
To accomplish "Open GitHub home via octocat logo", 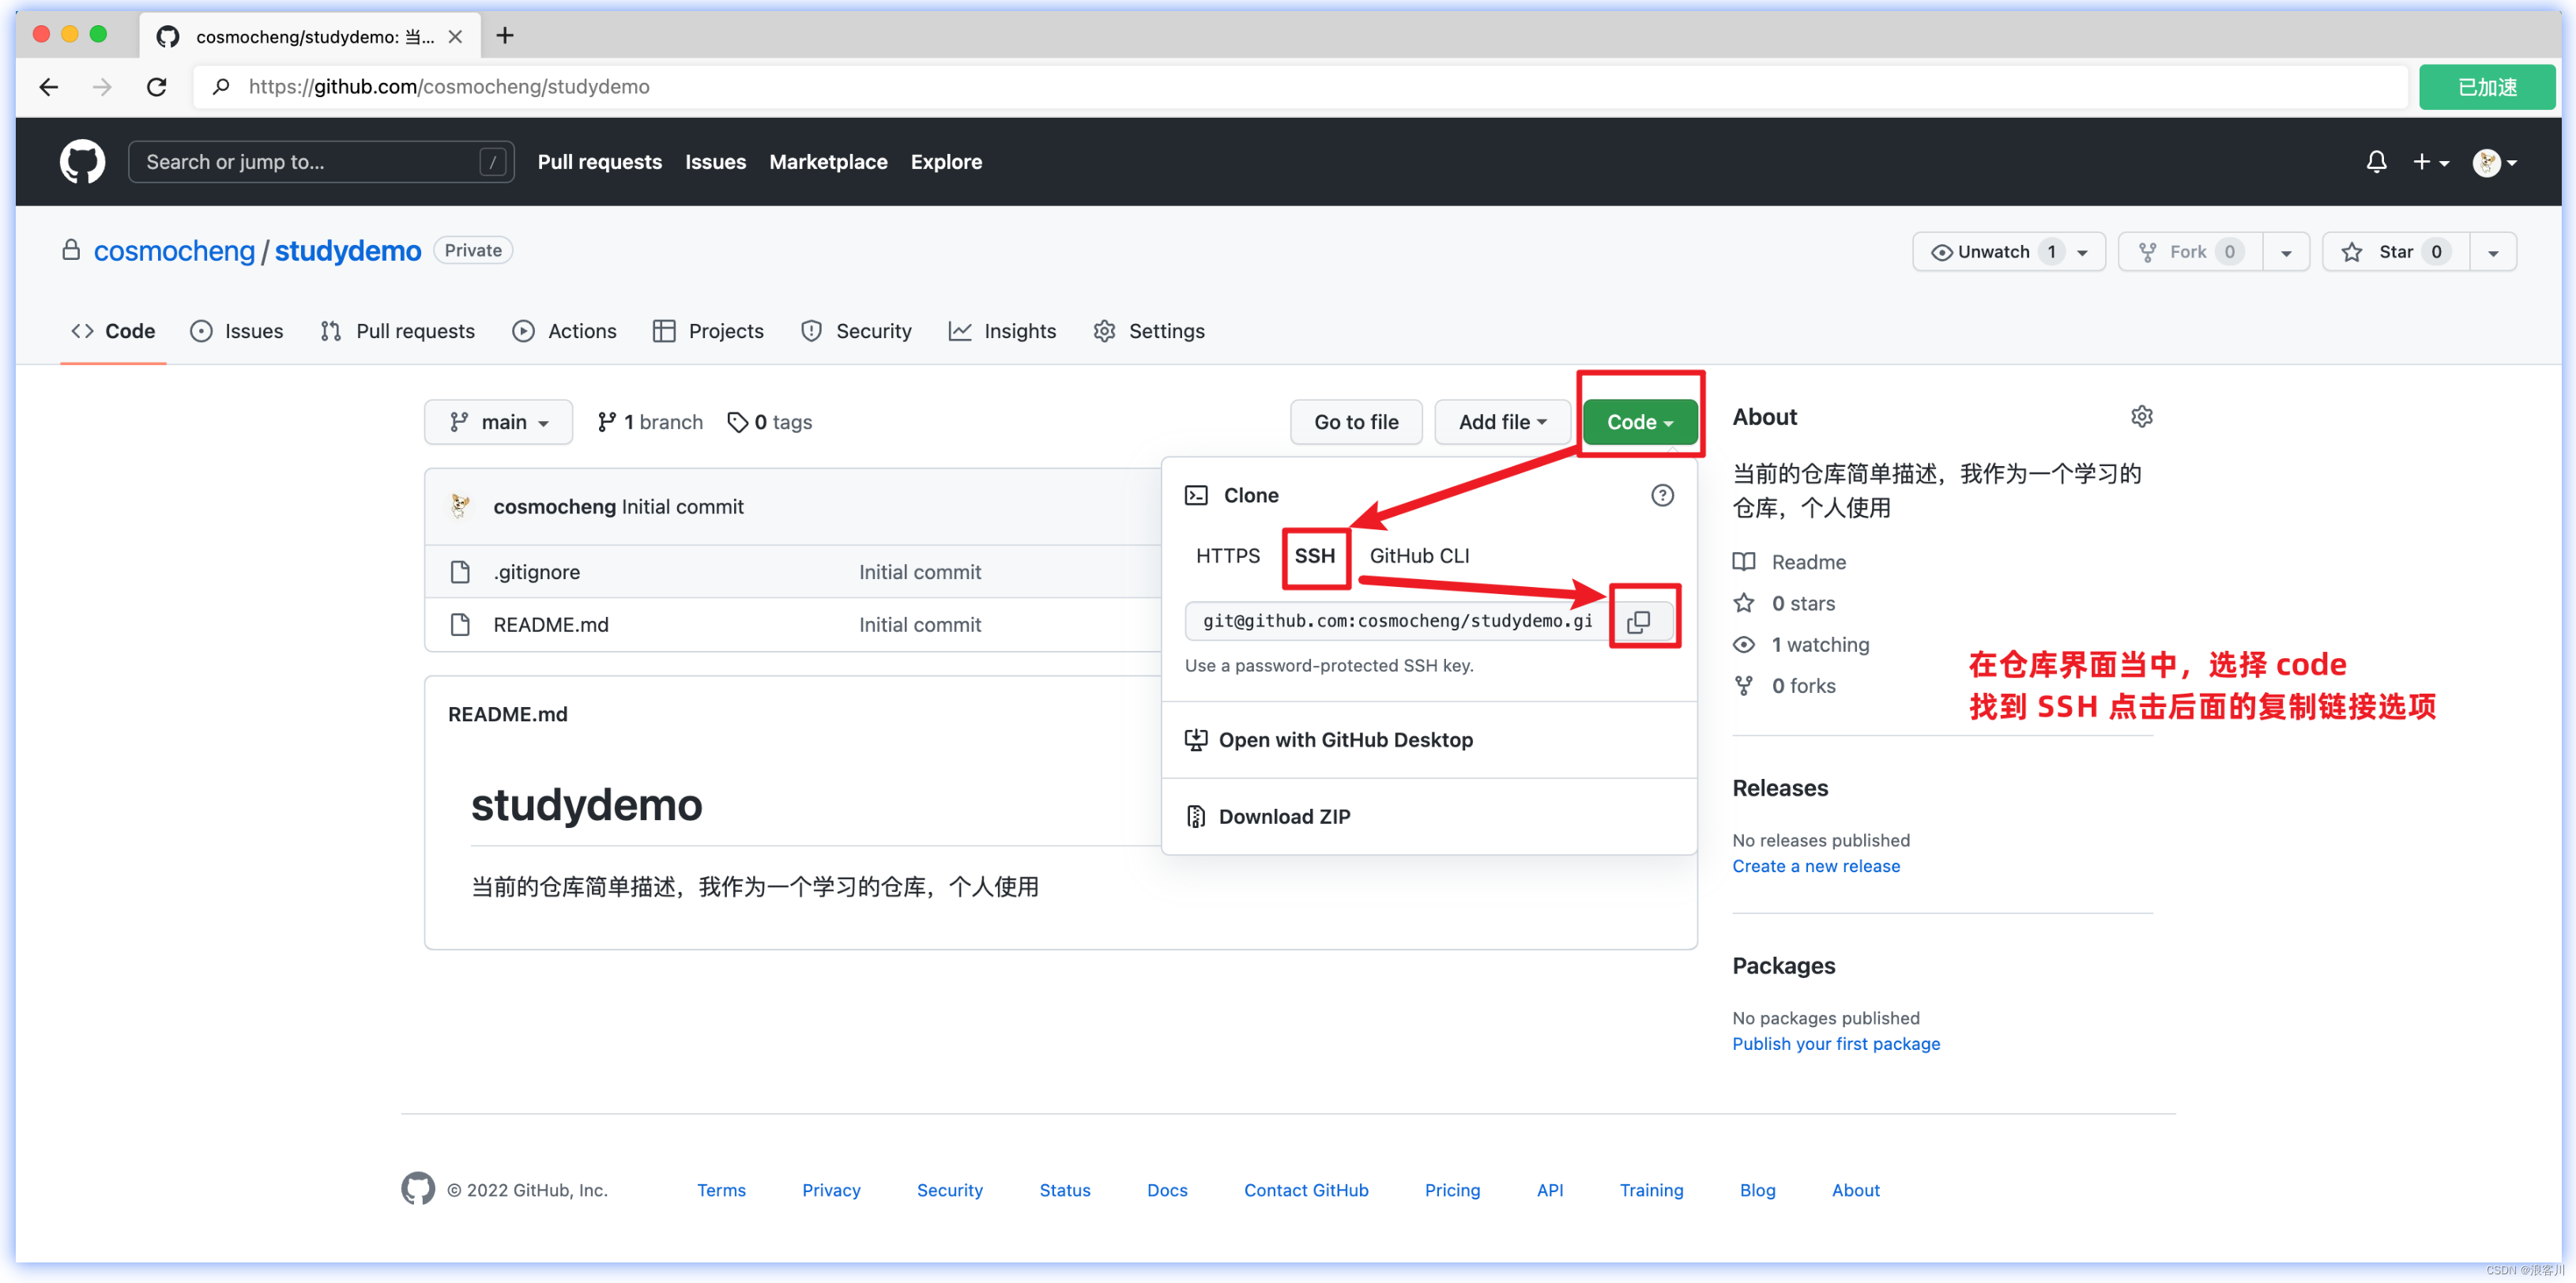I will 82,161.
